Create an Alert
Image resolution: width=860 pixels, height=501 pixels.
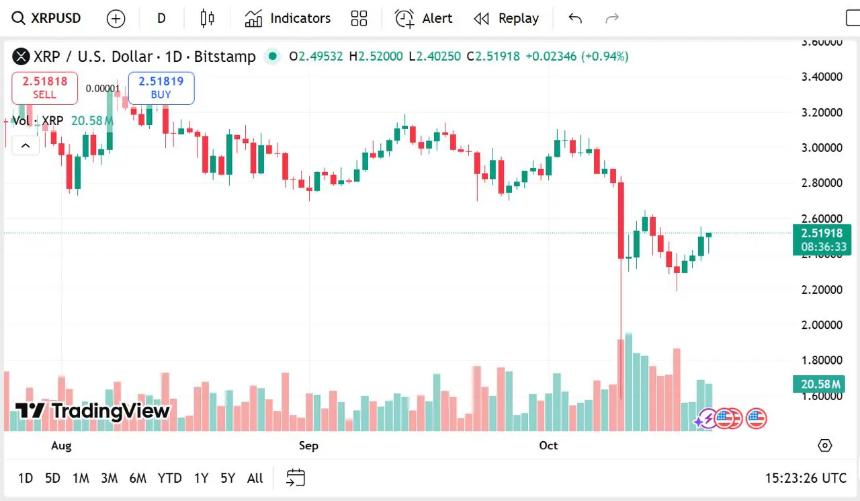tap(423, 18)
